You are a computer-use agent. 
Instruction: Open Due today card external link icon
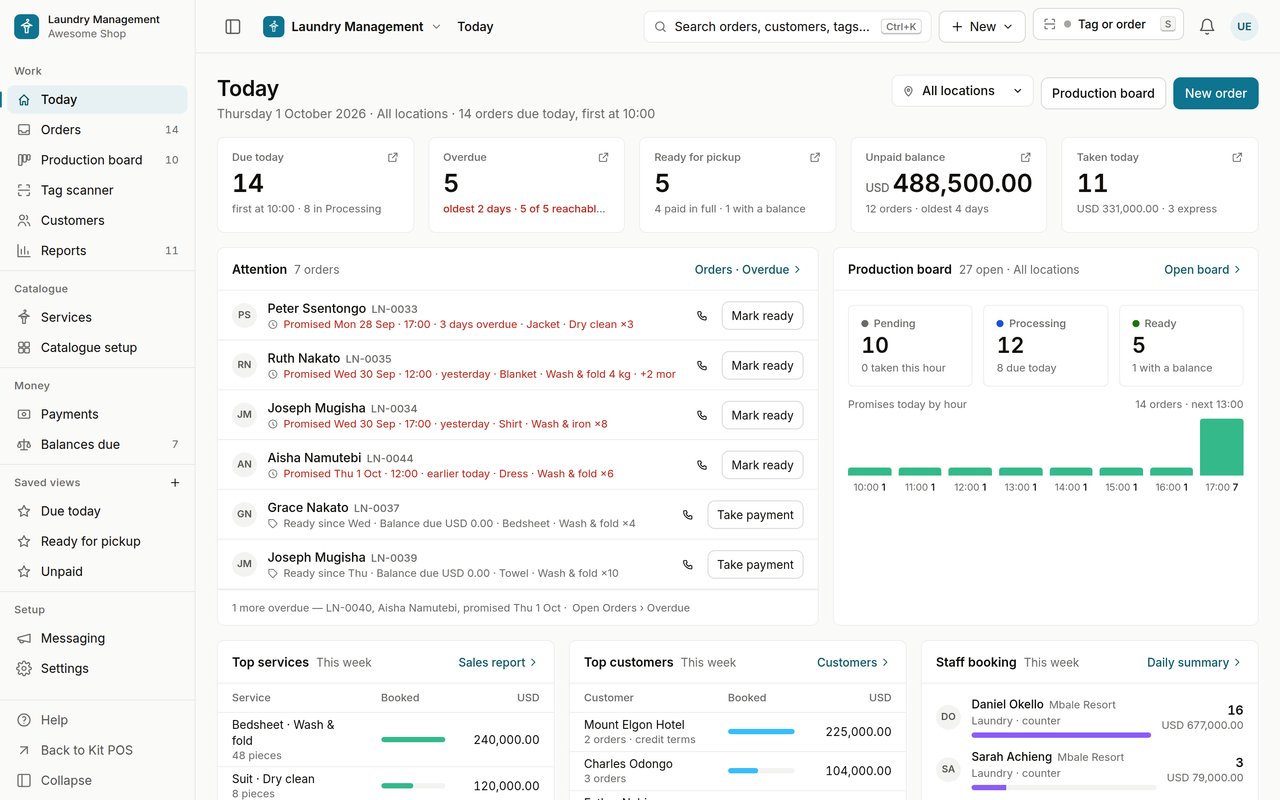(393, 157)
